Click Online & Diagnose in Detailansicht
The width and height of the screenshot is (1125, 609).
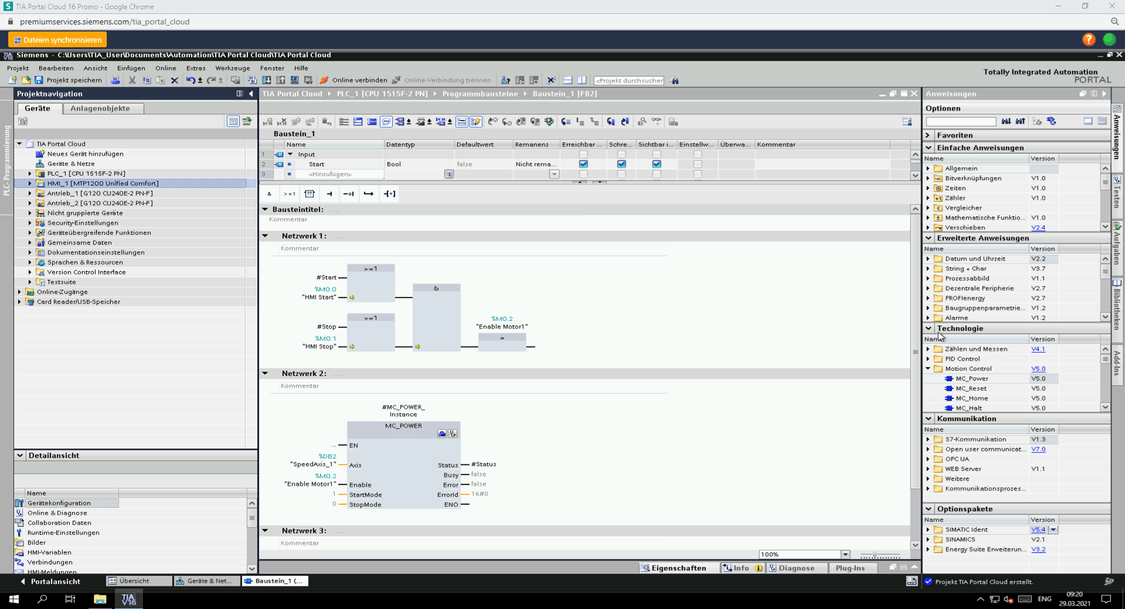point(57,513)
